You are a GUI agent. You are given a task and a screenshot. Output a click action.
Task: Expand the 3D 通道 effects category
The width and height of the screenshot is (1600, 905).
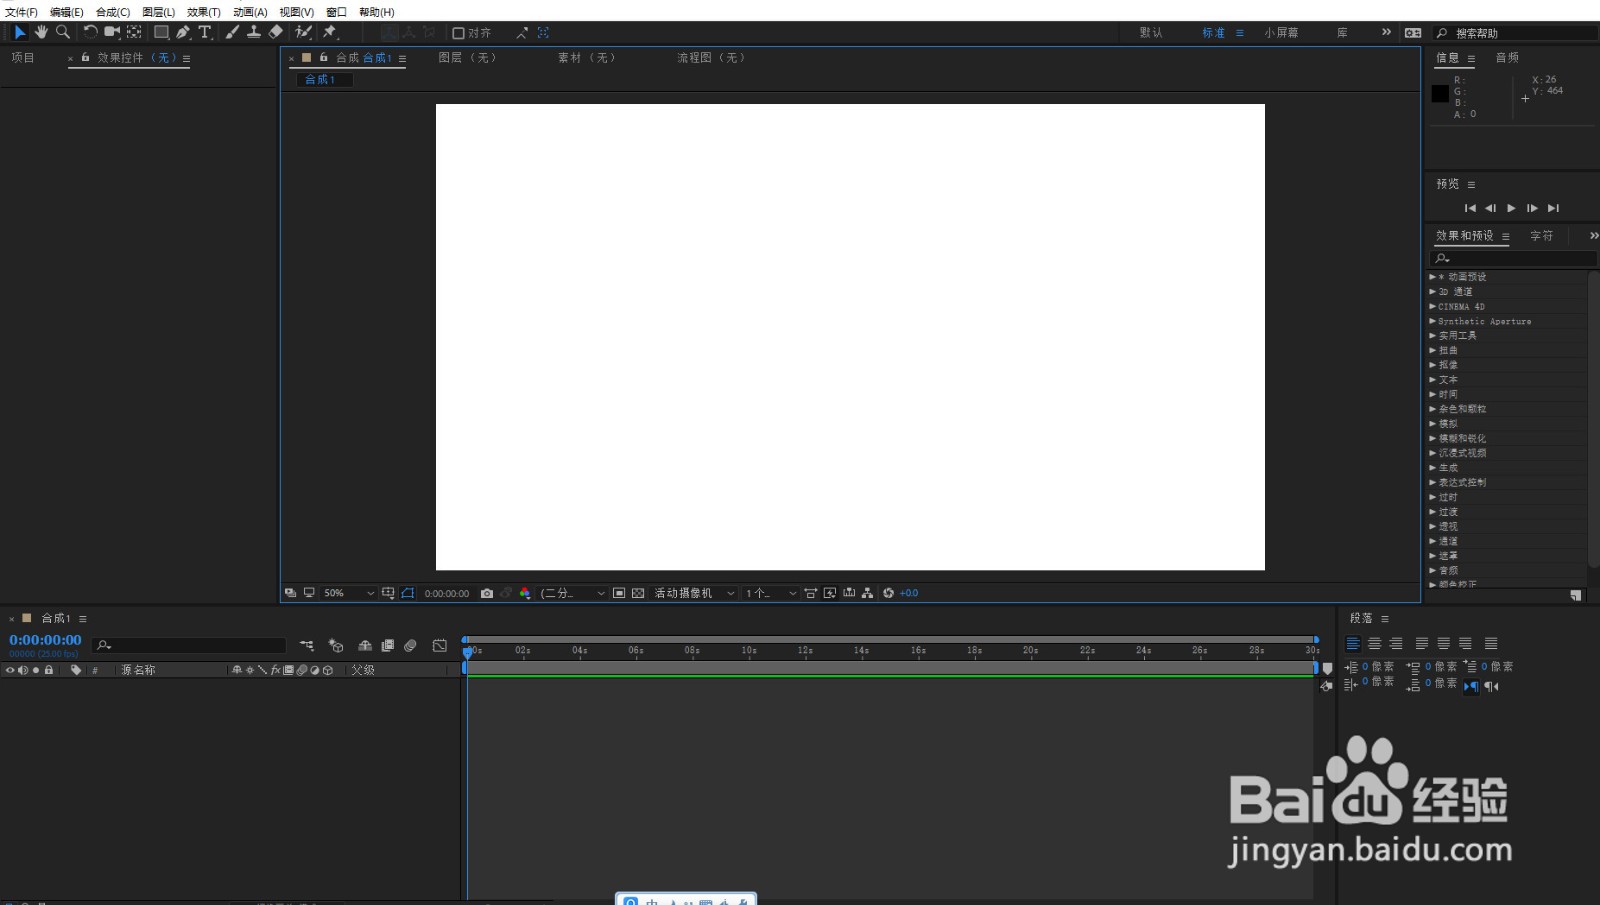pyautogui.click(x=1432, y=292)
